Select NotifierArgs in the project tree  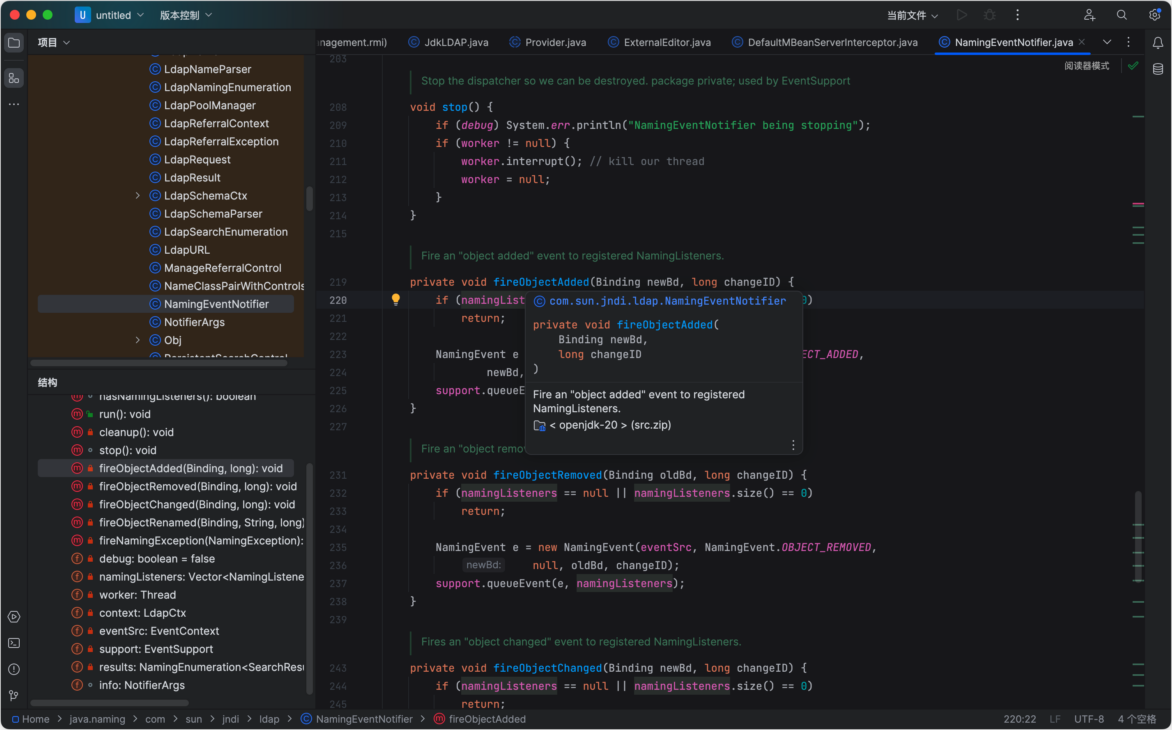coord(194,322)
